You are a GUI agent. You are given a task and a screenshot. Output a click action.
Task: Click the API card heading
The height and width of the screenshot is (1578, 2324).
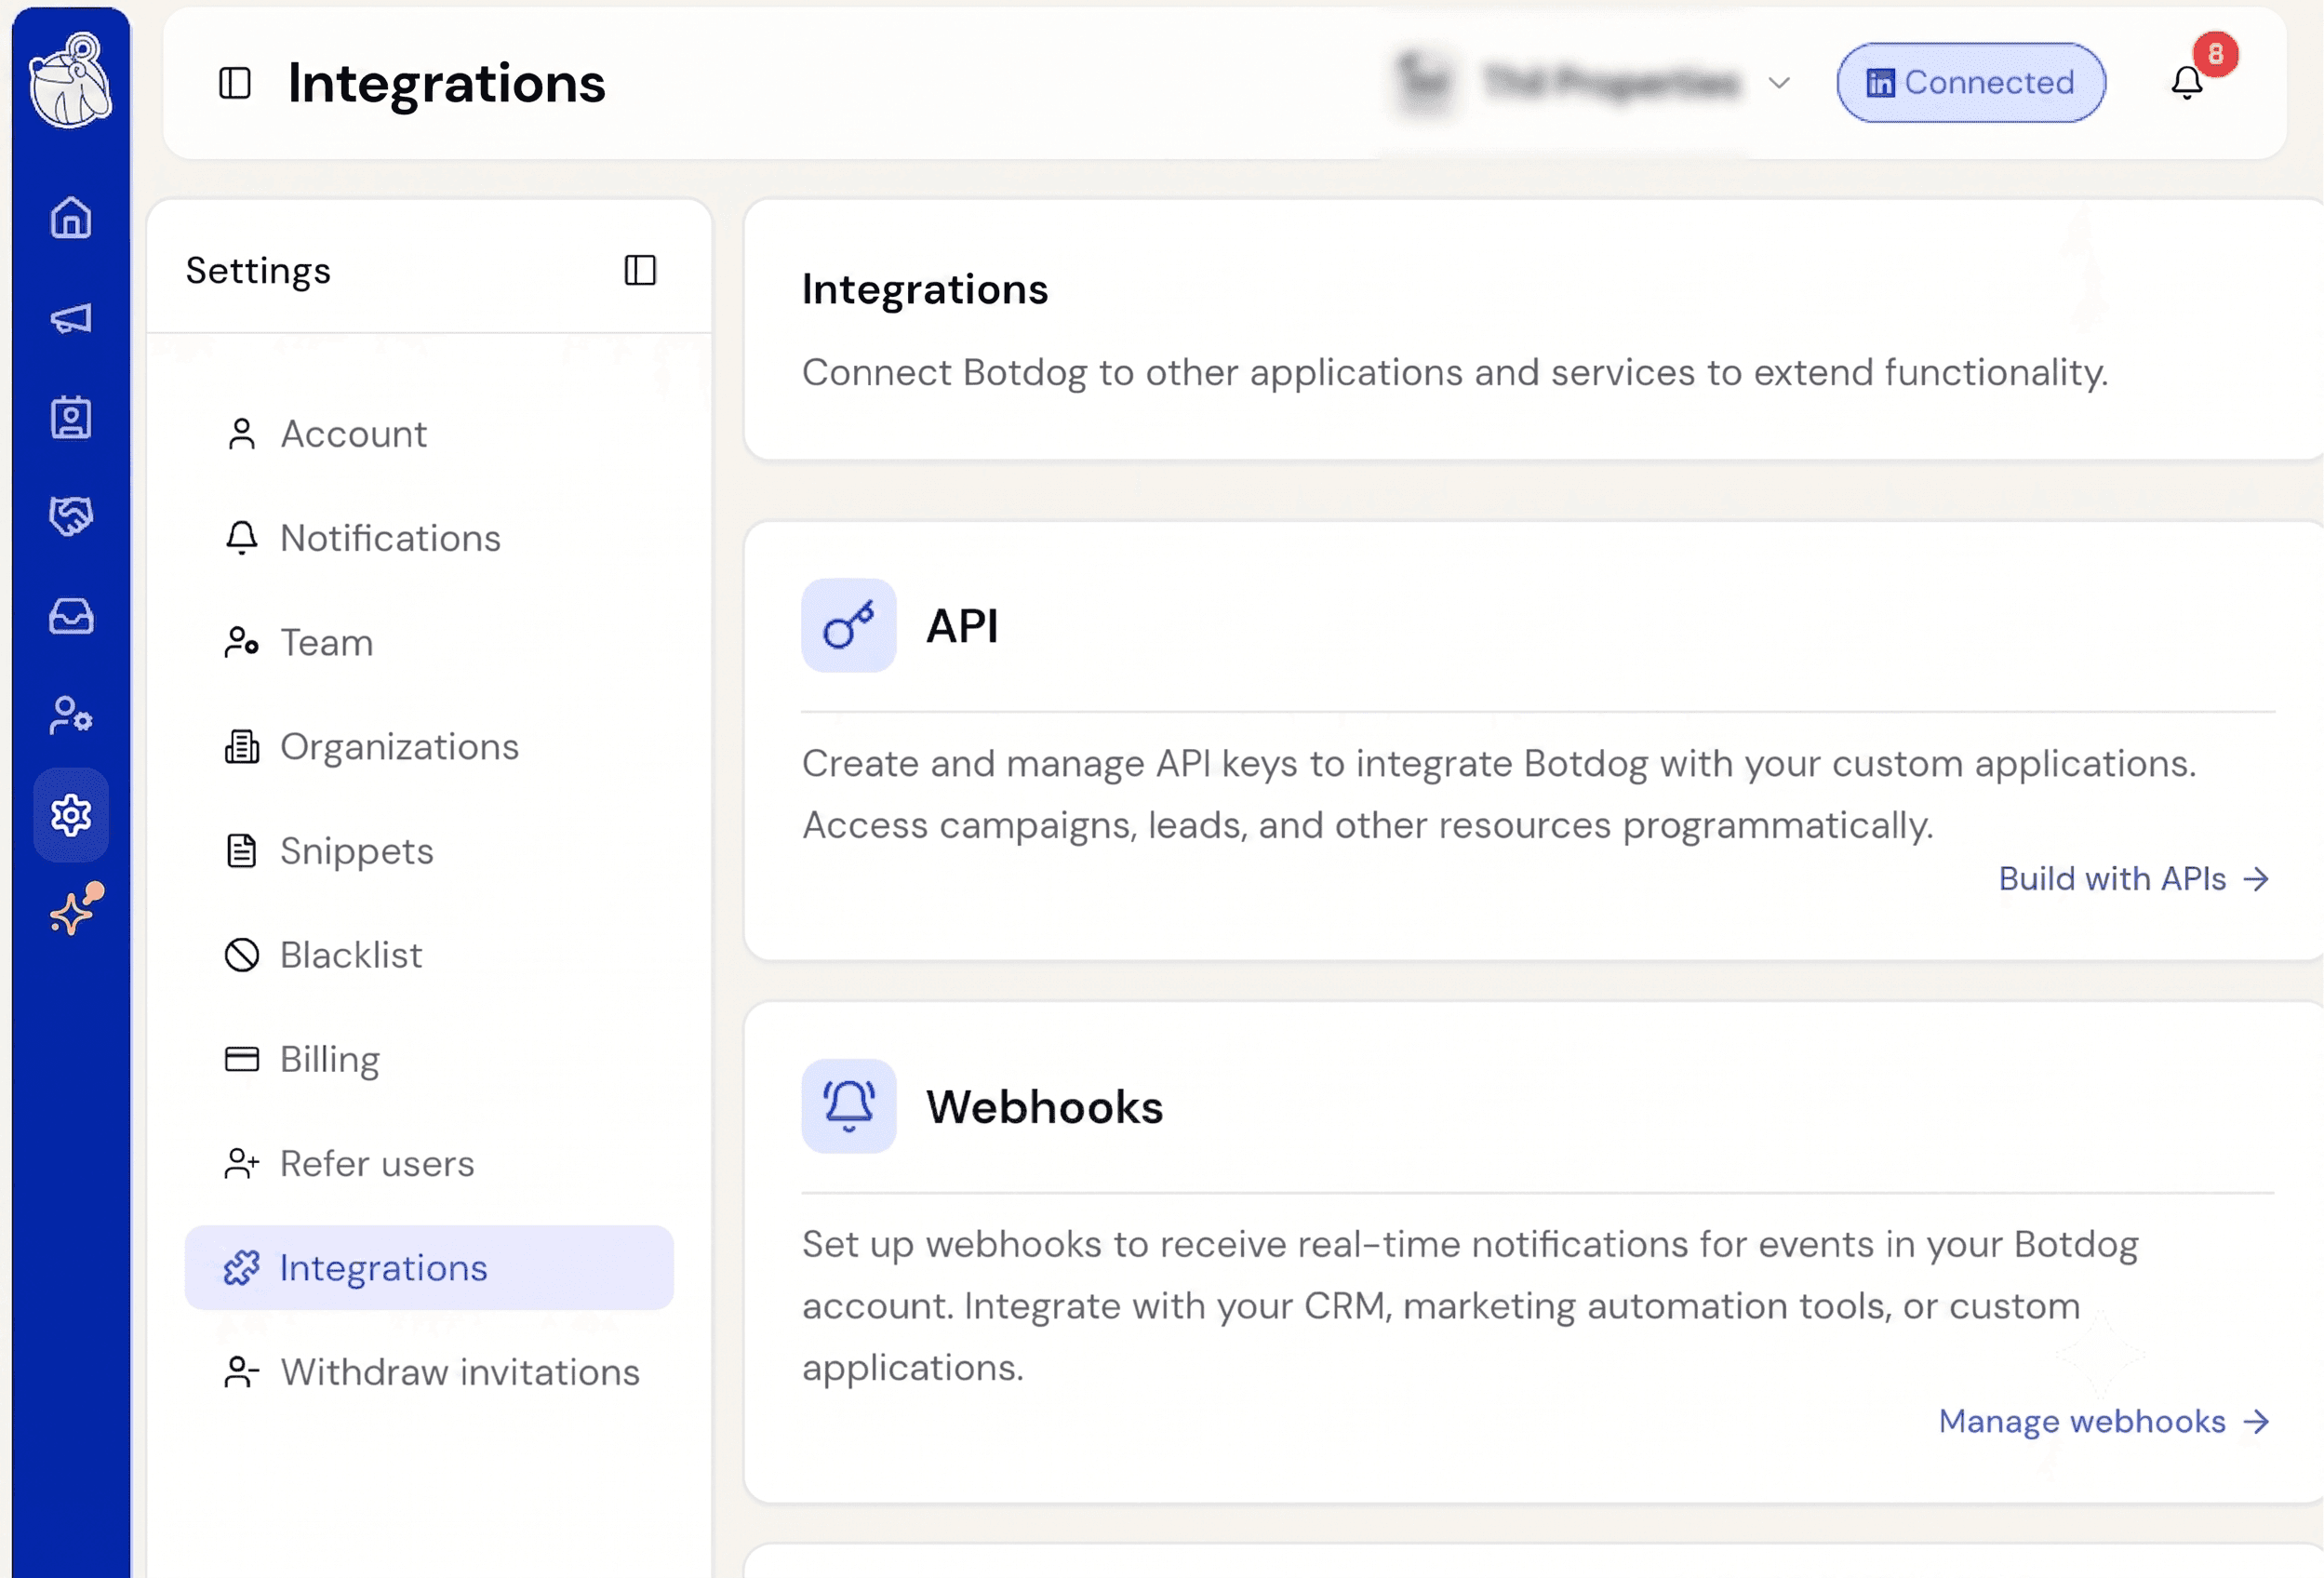tap(962, 626)
